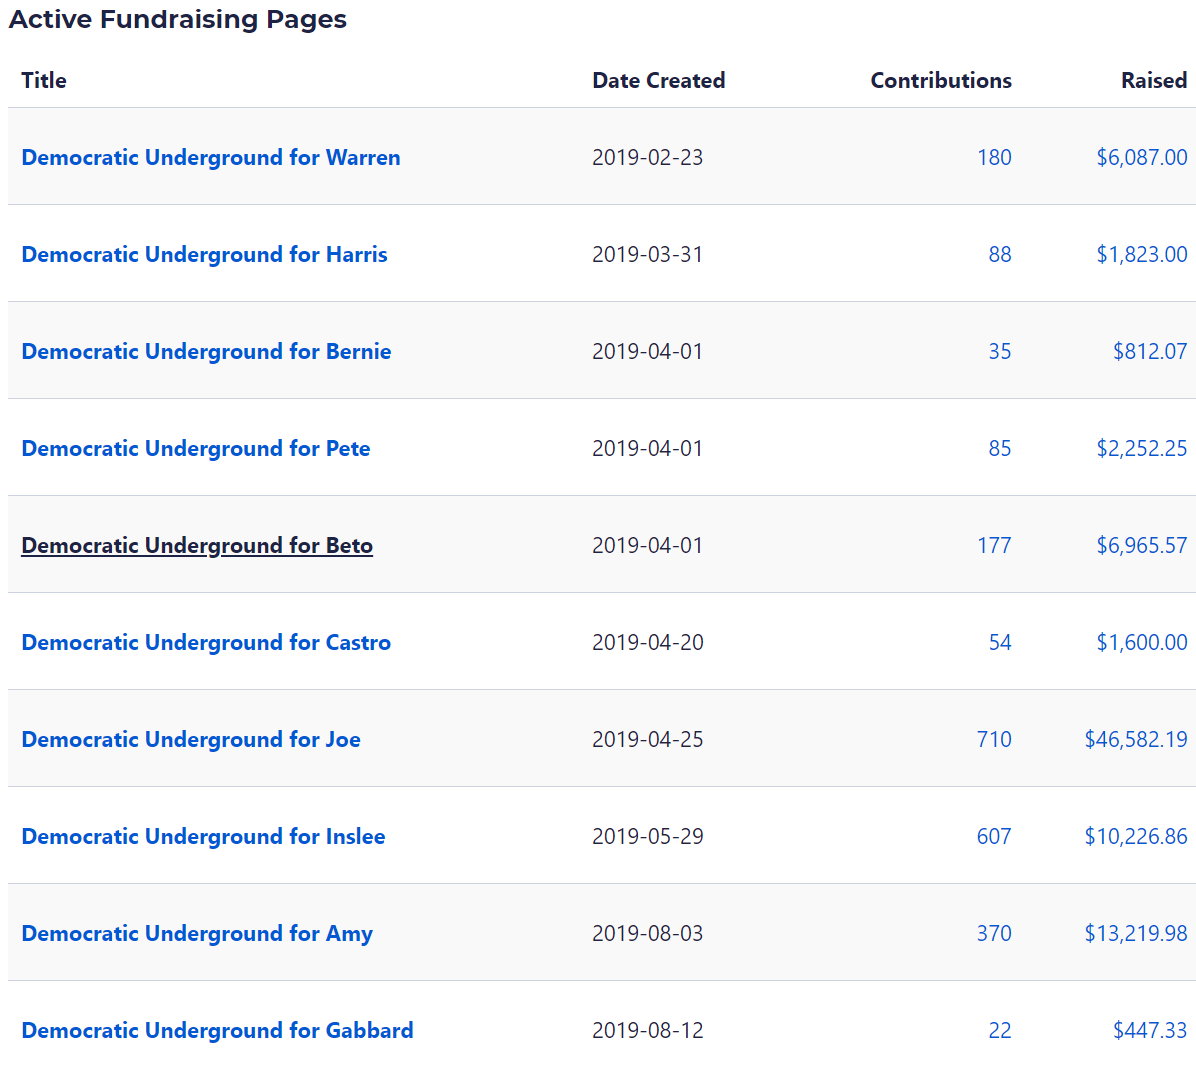Visit Democratic Underground for Inslee link
This screenshot has width=1196, height=1083.
(x=203, y=837)
